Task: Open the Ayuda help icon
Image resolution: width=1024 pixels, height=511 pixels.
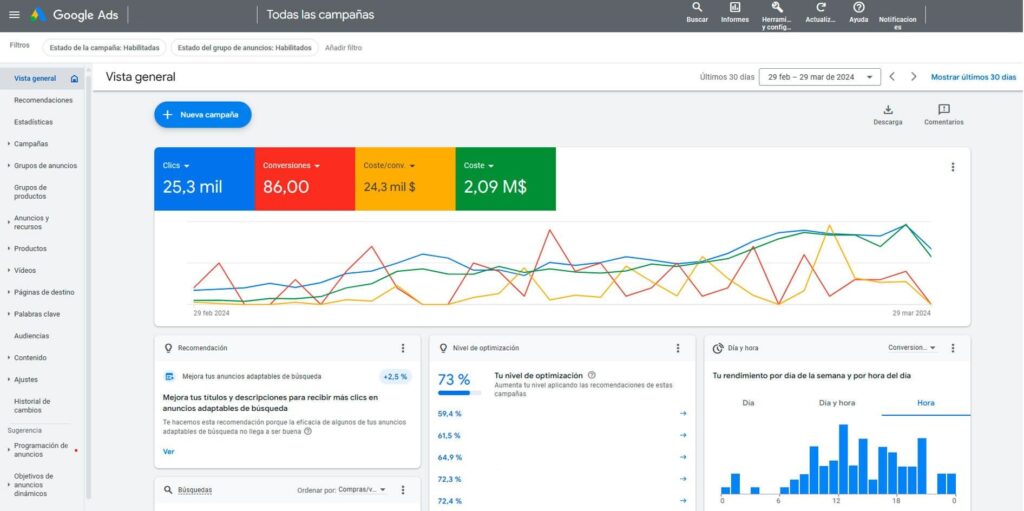Action: (858, 8)
